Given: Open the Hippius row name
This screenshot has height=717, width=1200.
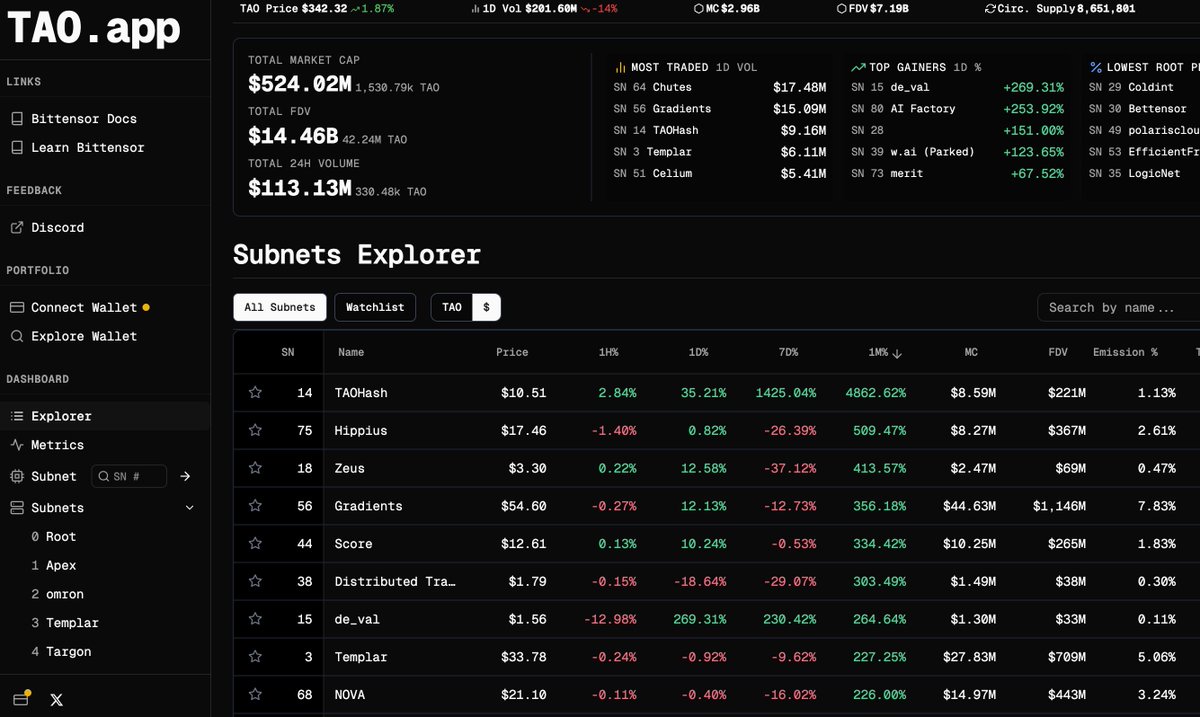Looking at the screenshot, I should point(361,430).
